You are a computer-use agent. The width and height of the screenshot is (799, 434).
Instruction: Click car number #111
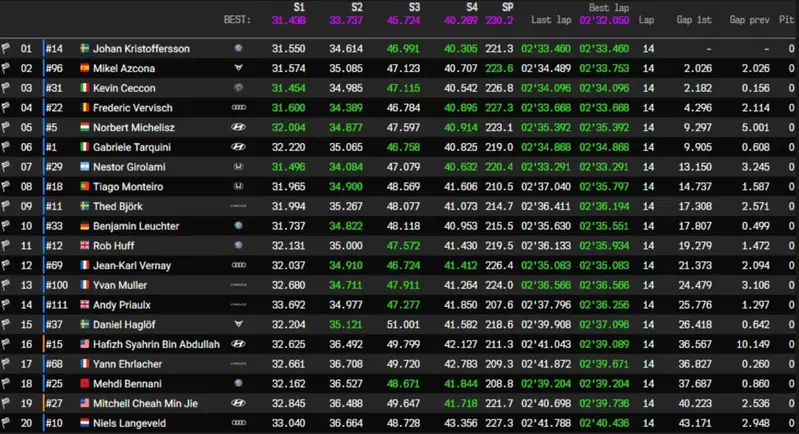point(57,305)
